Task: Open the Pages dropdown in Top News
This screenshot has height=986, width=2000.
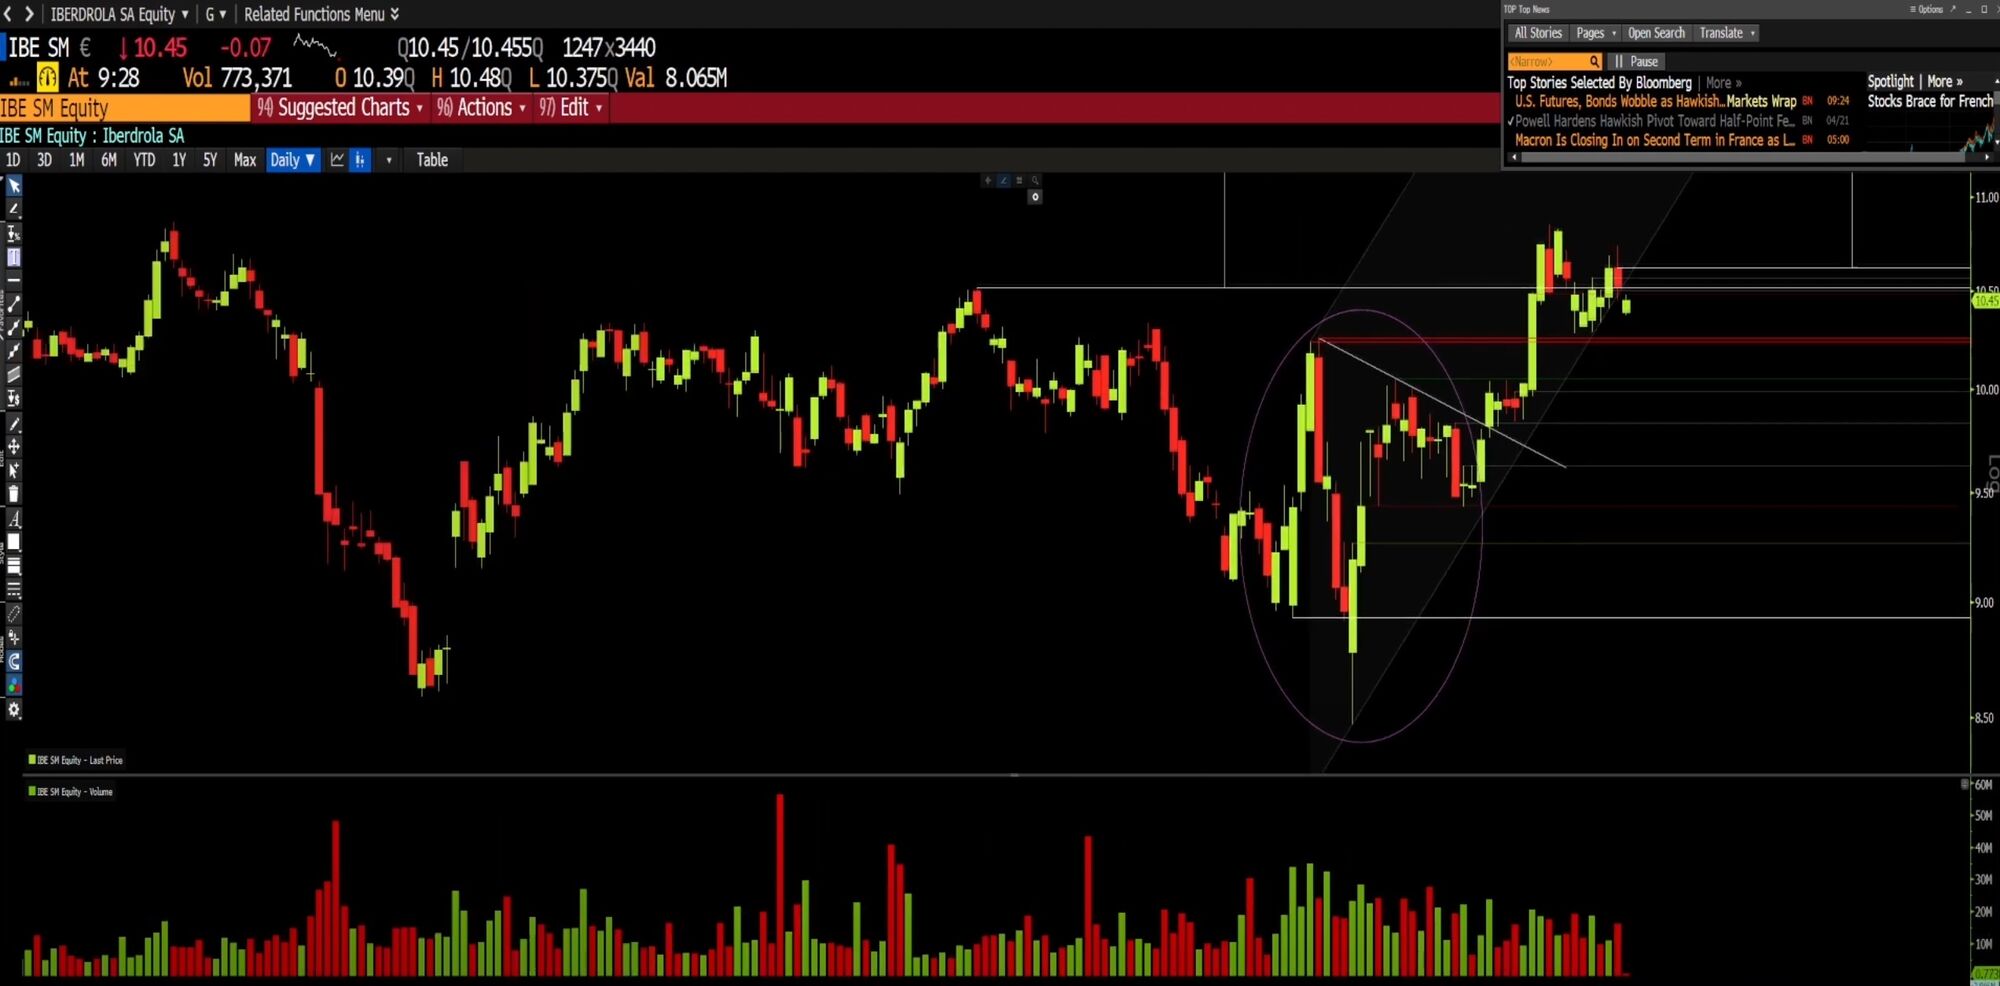Action: click(1596, 33)
